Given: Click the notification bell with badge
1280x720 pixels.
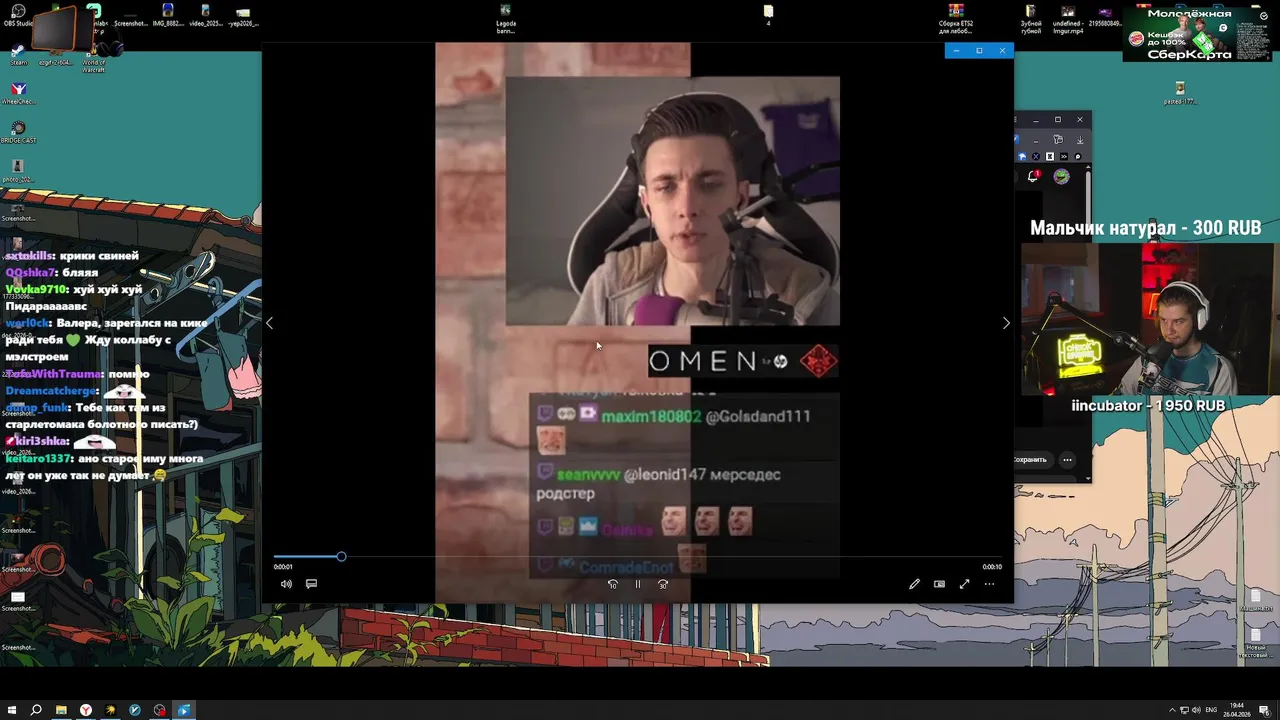Looking at the screenshot, I should click(1034, 176).
